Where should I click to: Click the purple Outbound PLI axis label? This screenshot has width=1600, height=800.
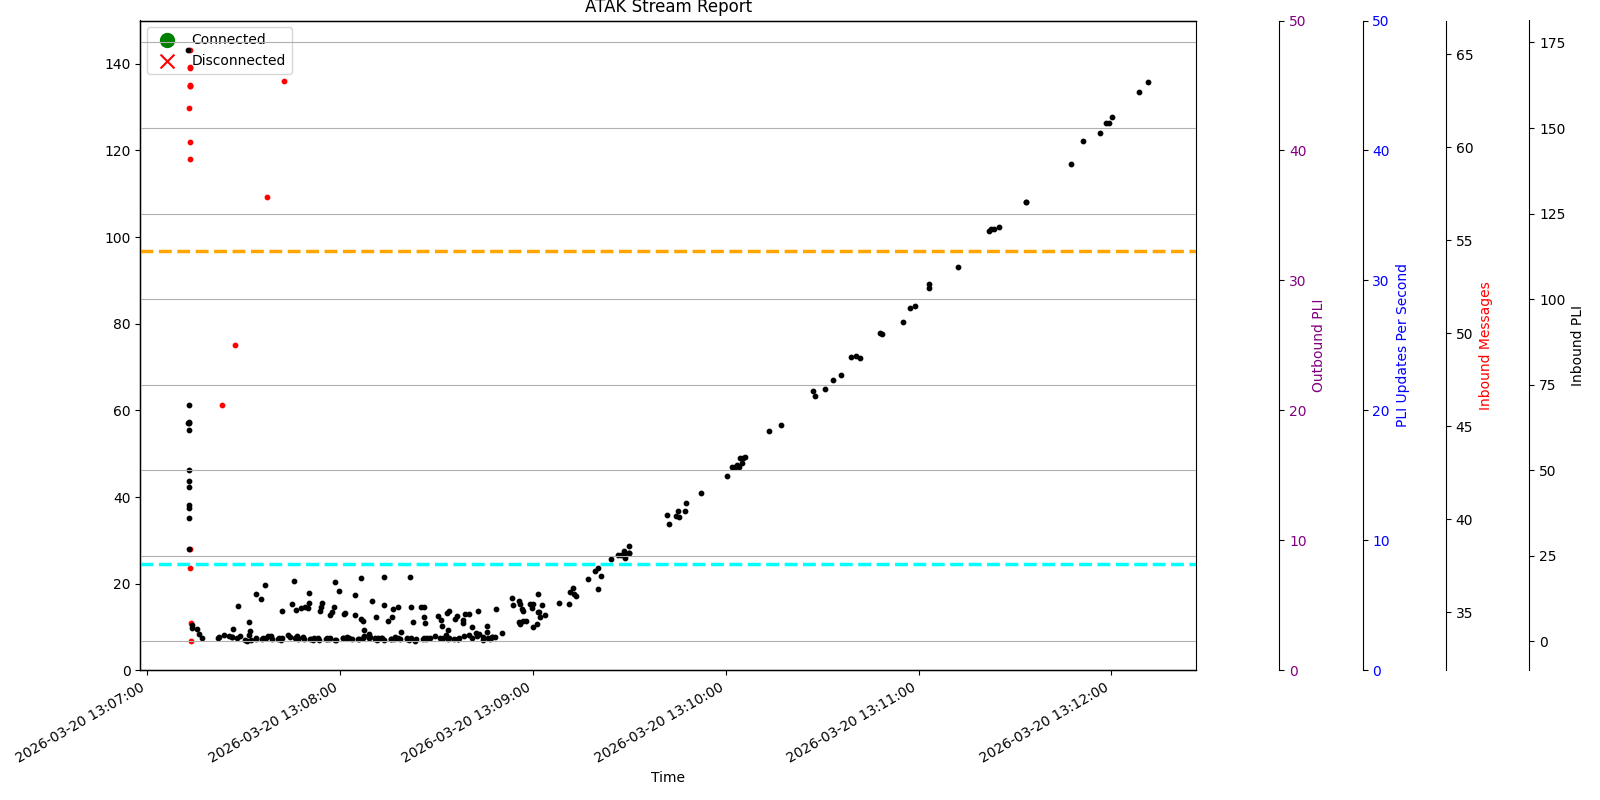(x=1318, y=346)
